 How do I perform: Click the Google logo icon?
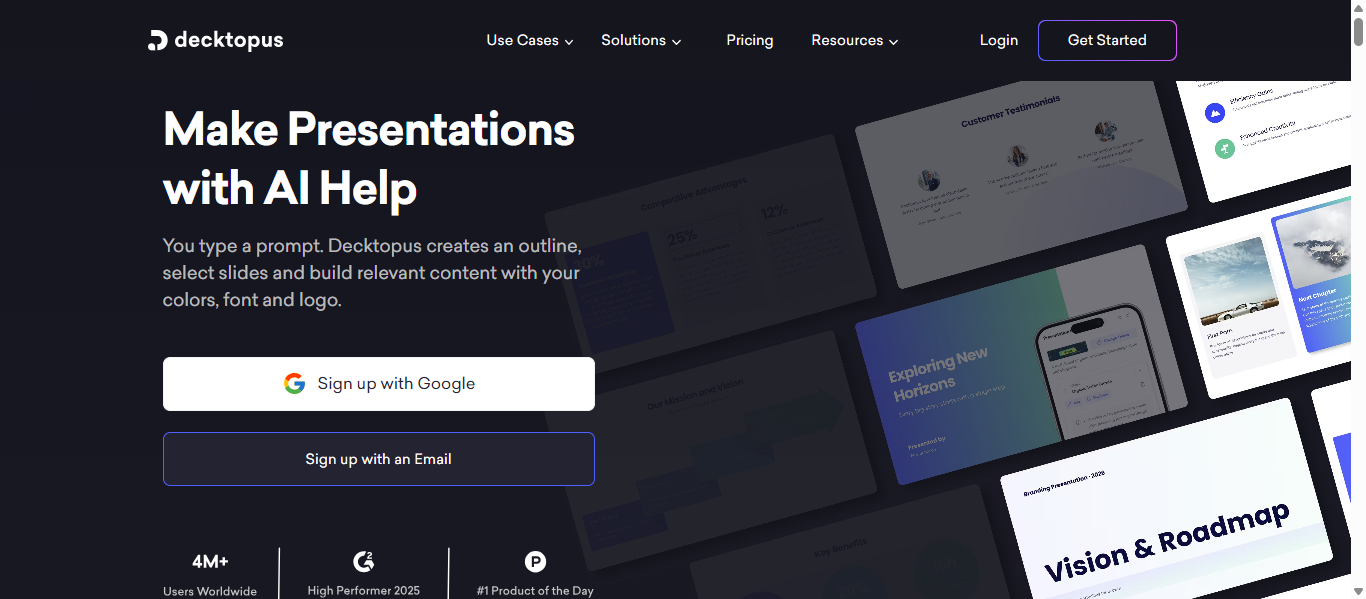(294, 384)
